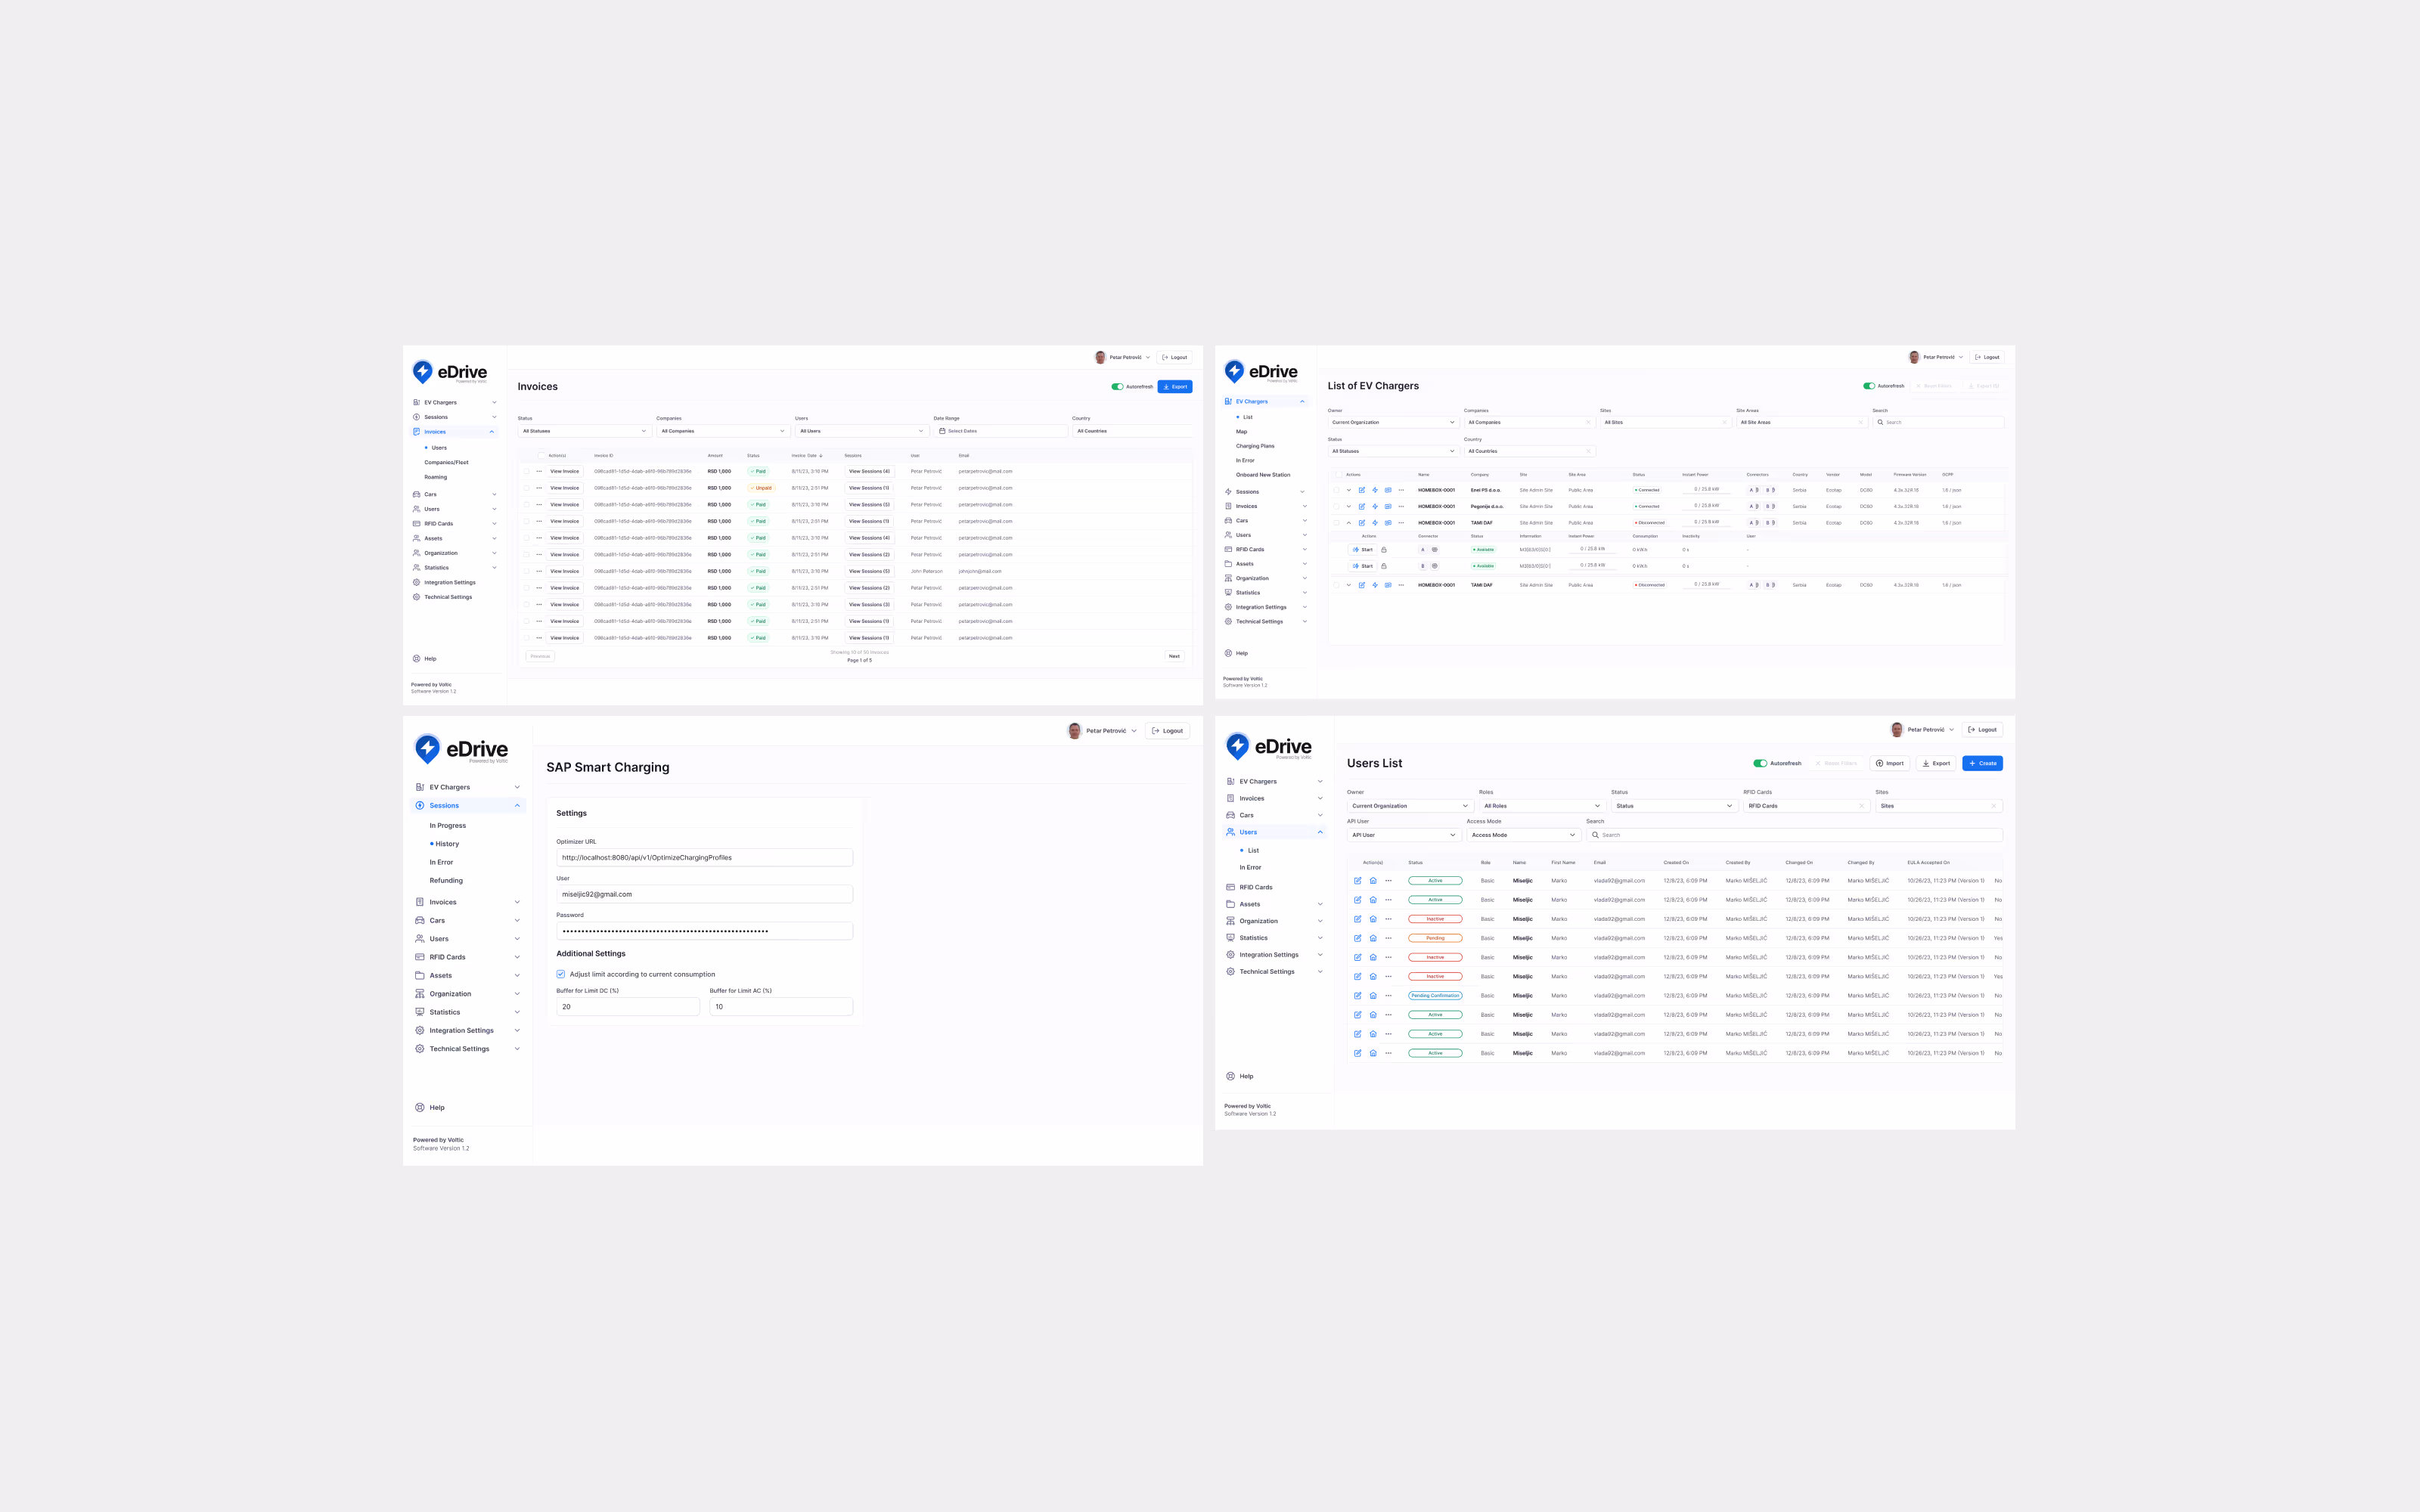The image size is (2420, 1512).
Task: Click lightning icon for Enel PS d.o.o. charger
Action: click(1375, 490)
